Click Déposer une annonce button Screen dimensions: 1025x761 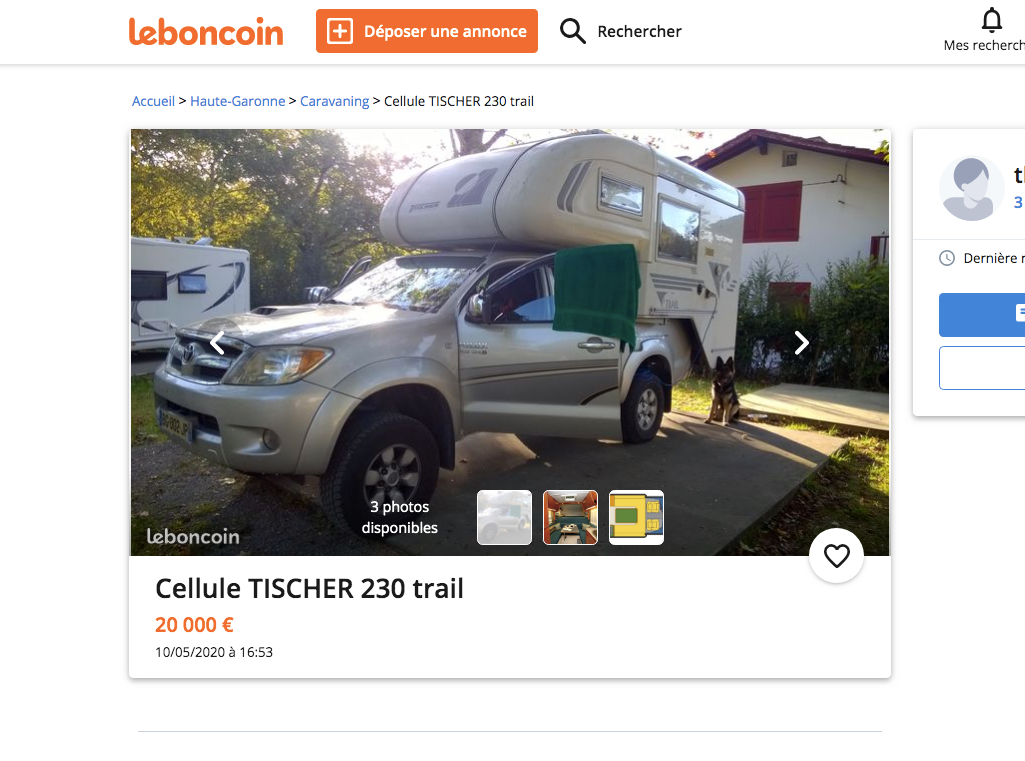pos(427,31)
